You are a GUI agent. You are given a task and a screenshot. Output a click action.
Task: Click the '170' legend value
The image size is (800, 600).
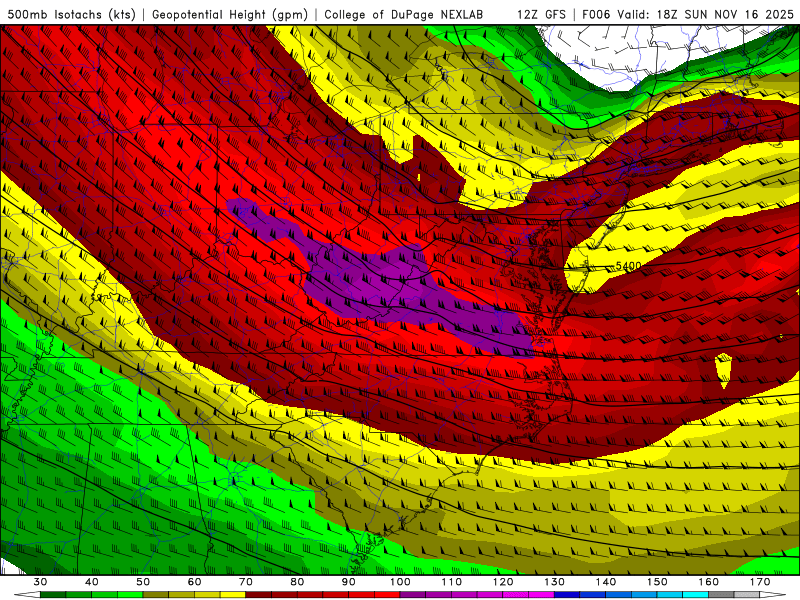(760, 582)
